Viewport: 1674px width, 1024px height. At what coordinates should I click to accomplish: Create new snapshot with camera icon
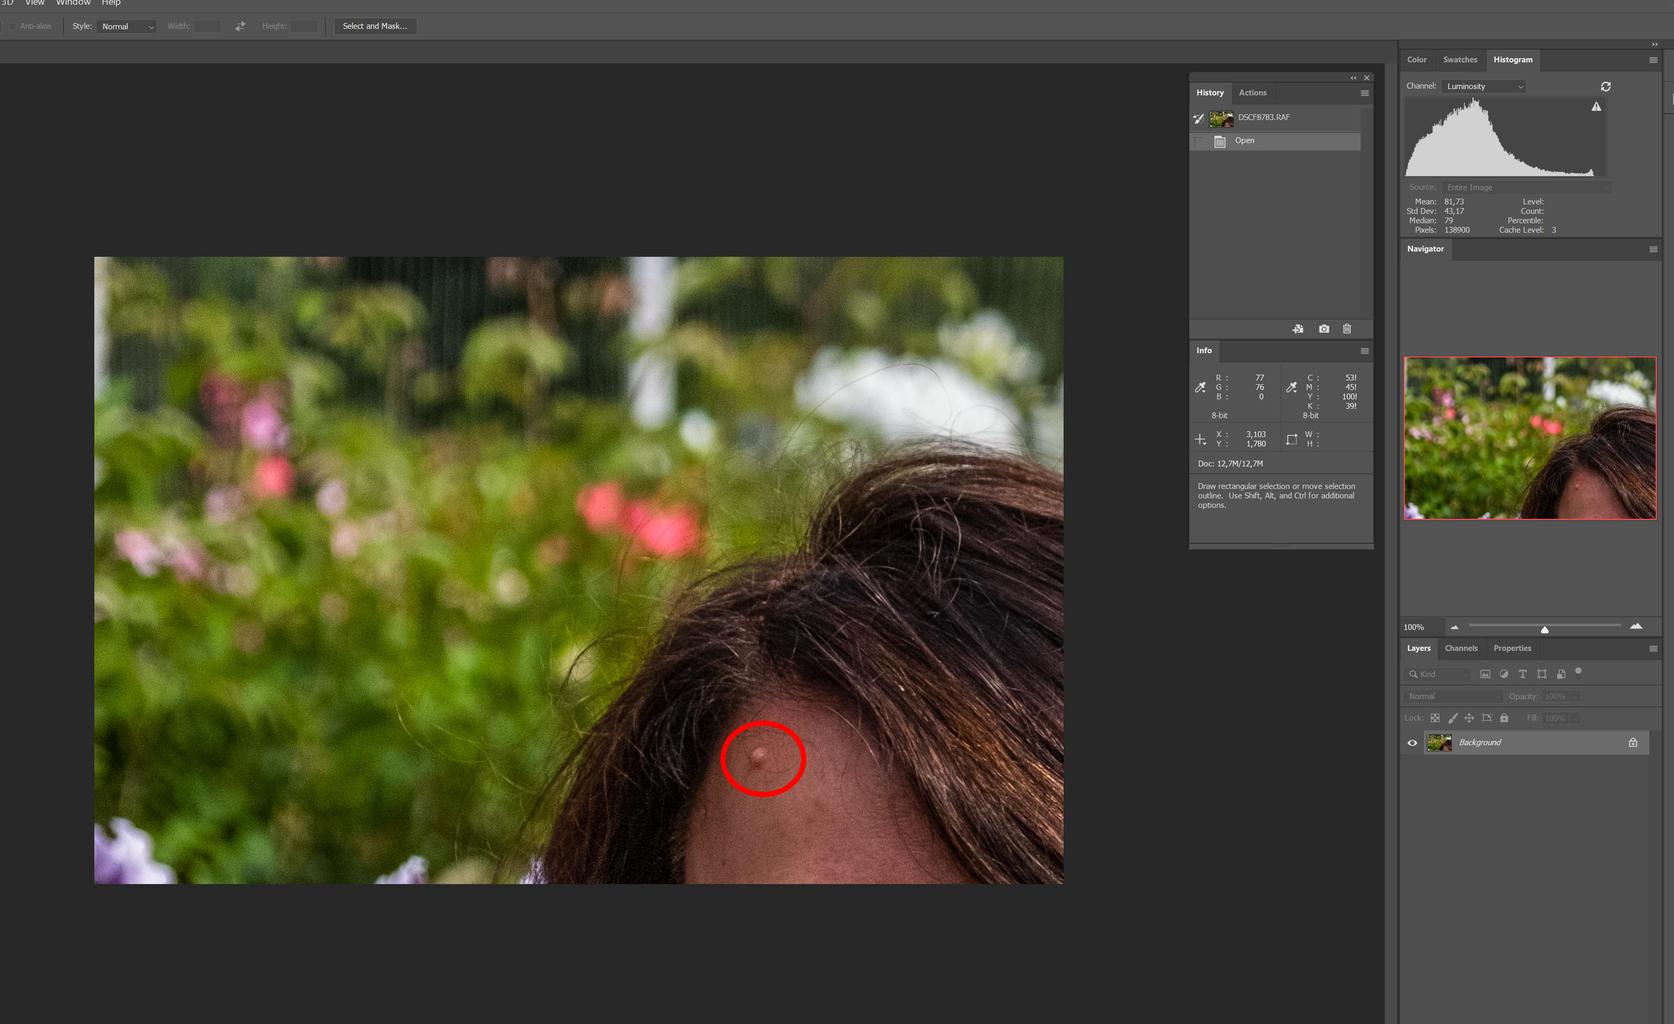(1324, 329)
